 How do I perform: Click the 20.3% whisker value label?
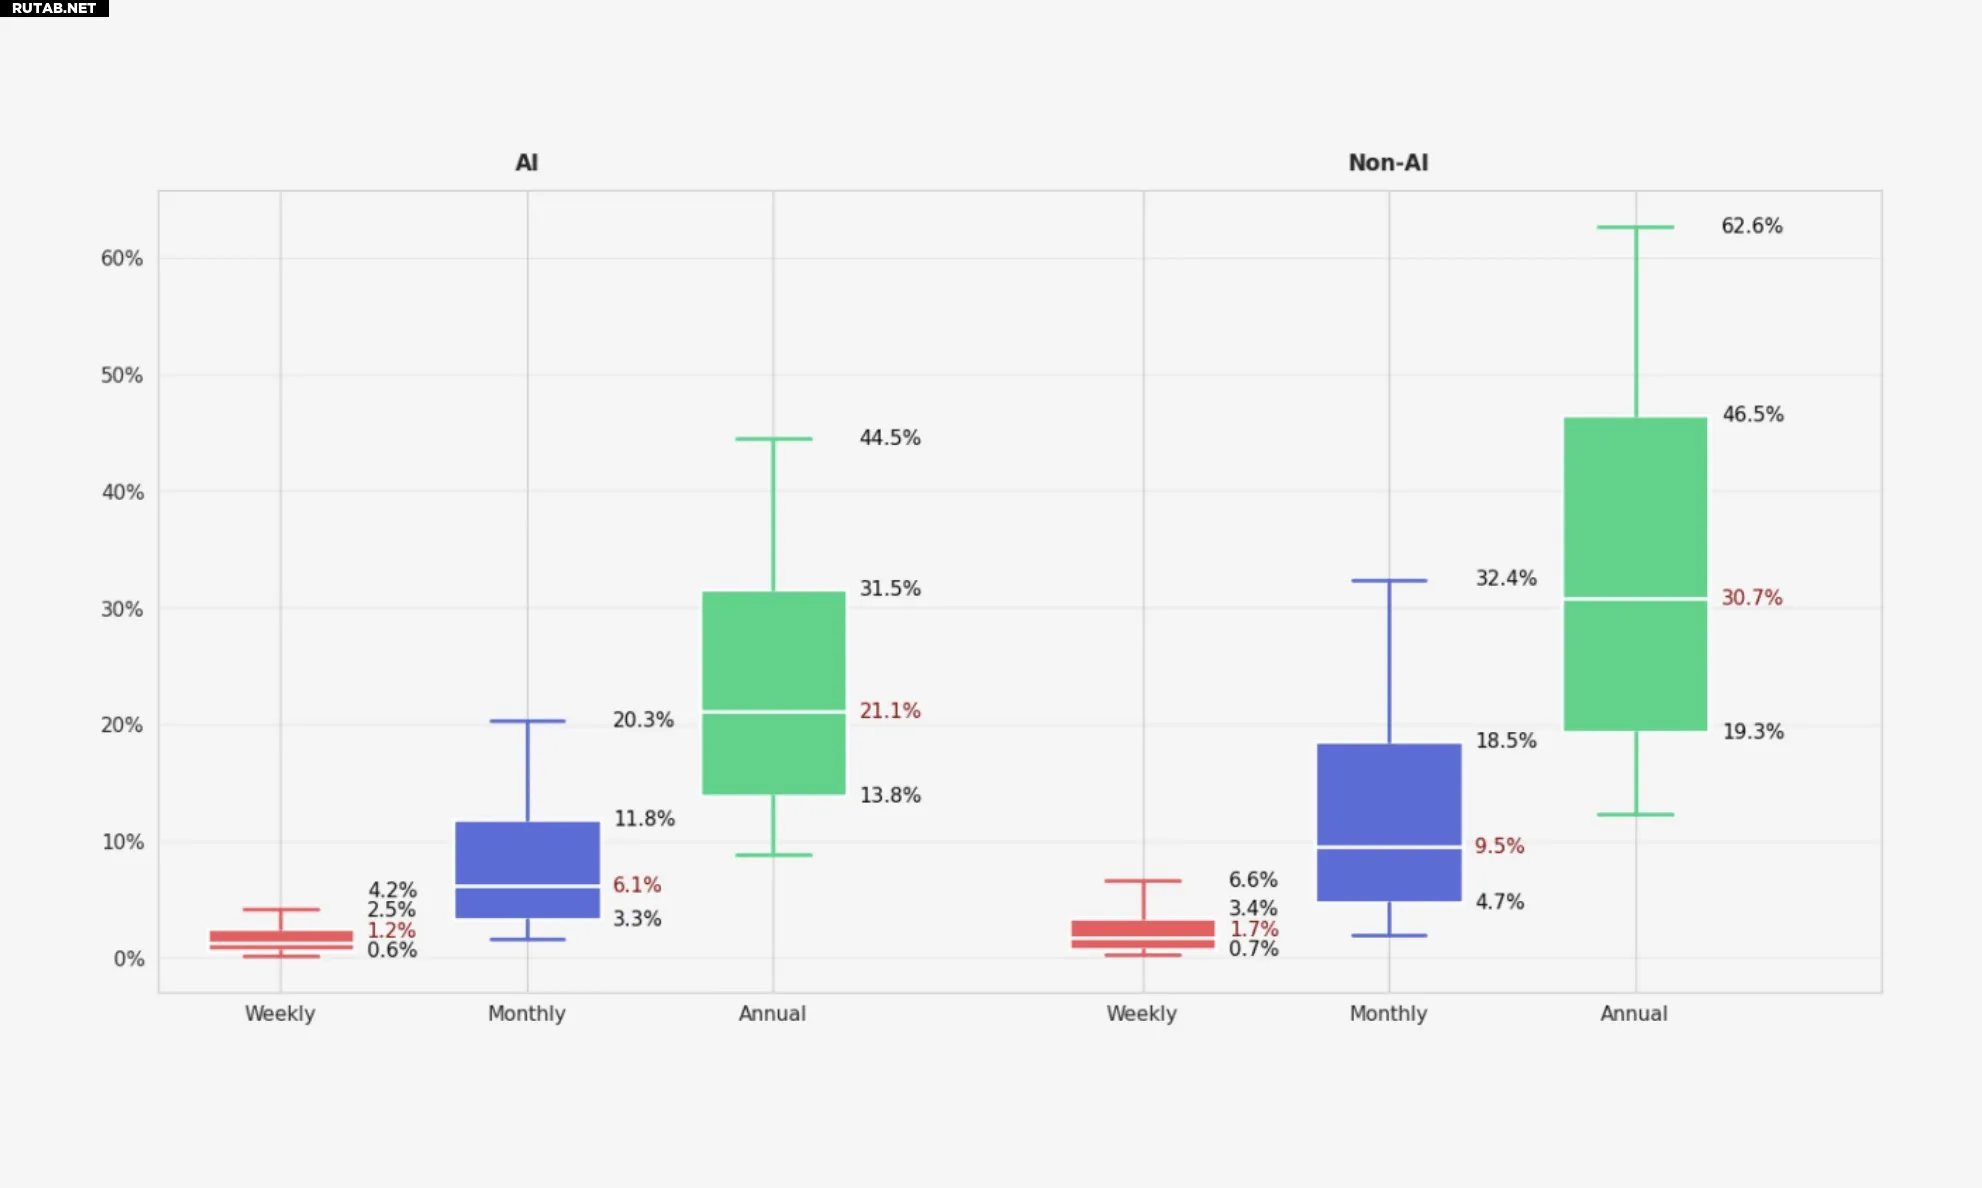643,720
